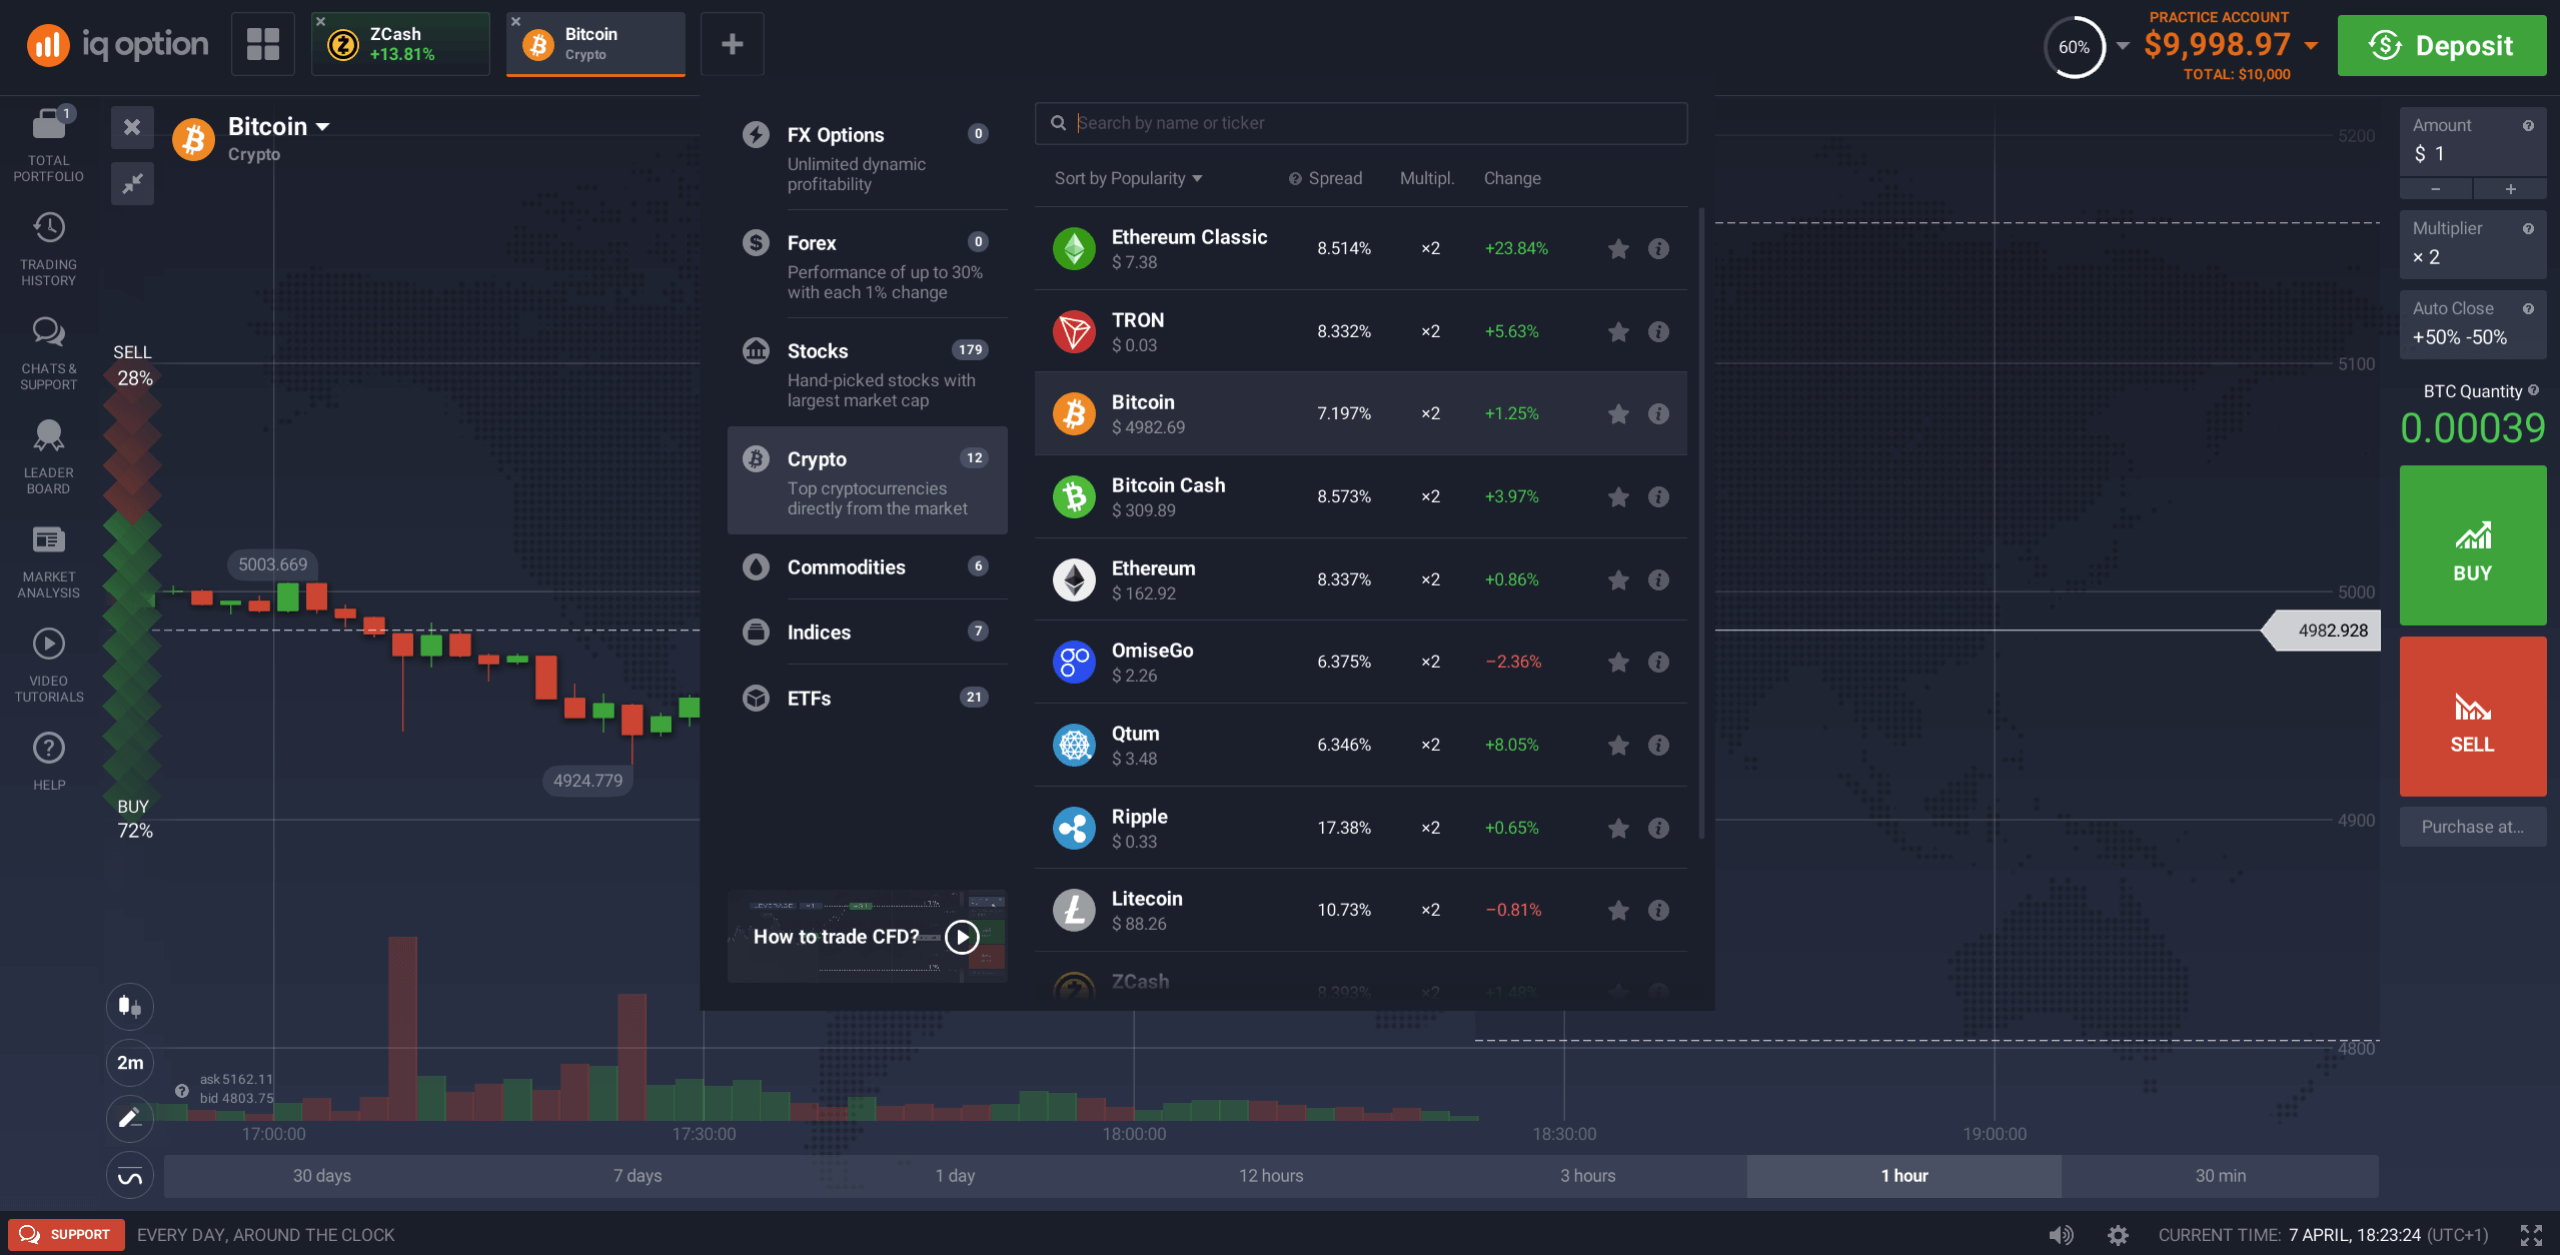Open the Video Tutorials panel
The image size is (2560, 1255).
pos(47,664)
